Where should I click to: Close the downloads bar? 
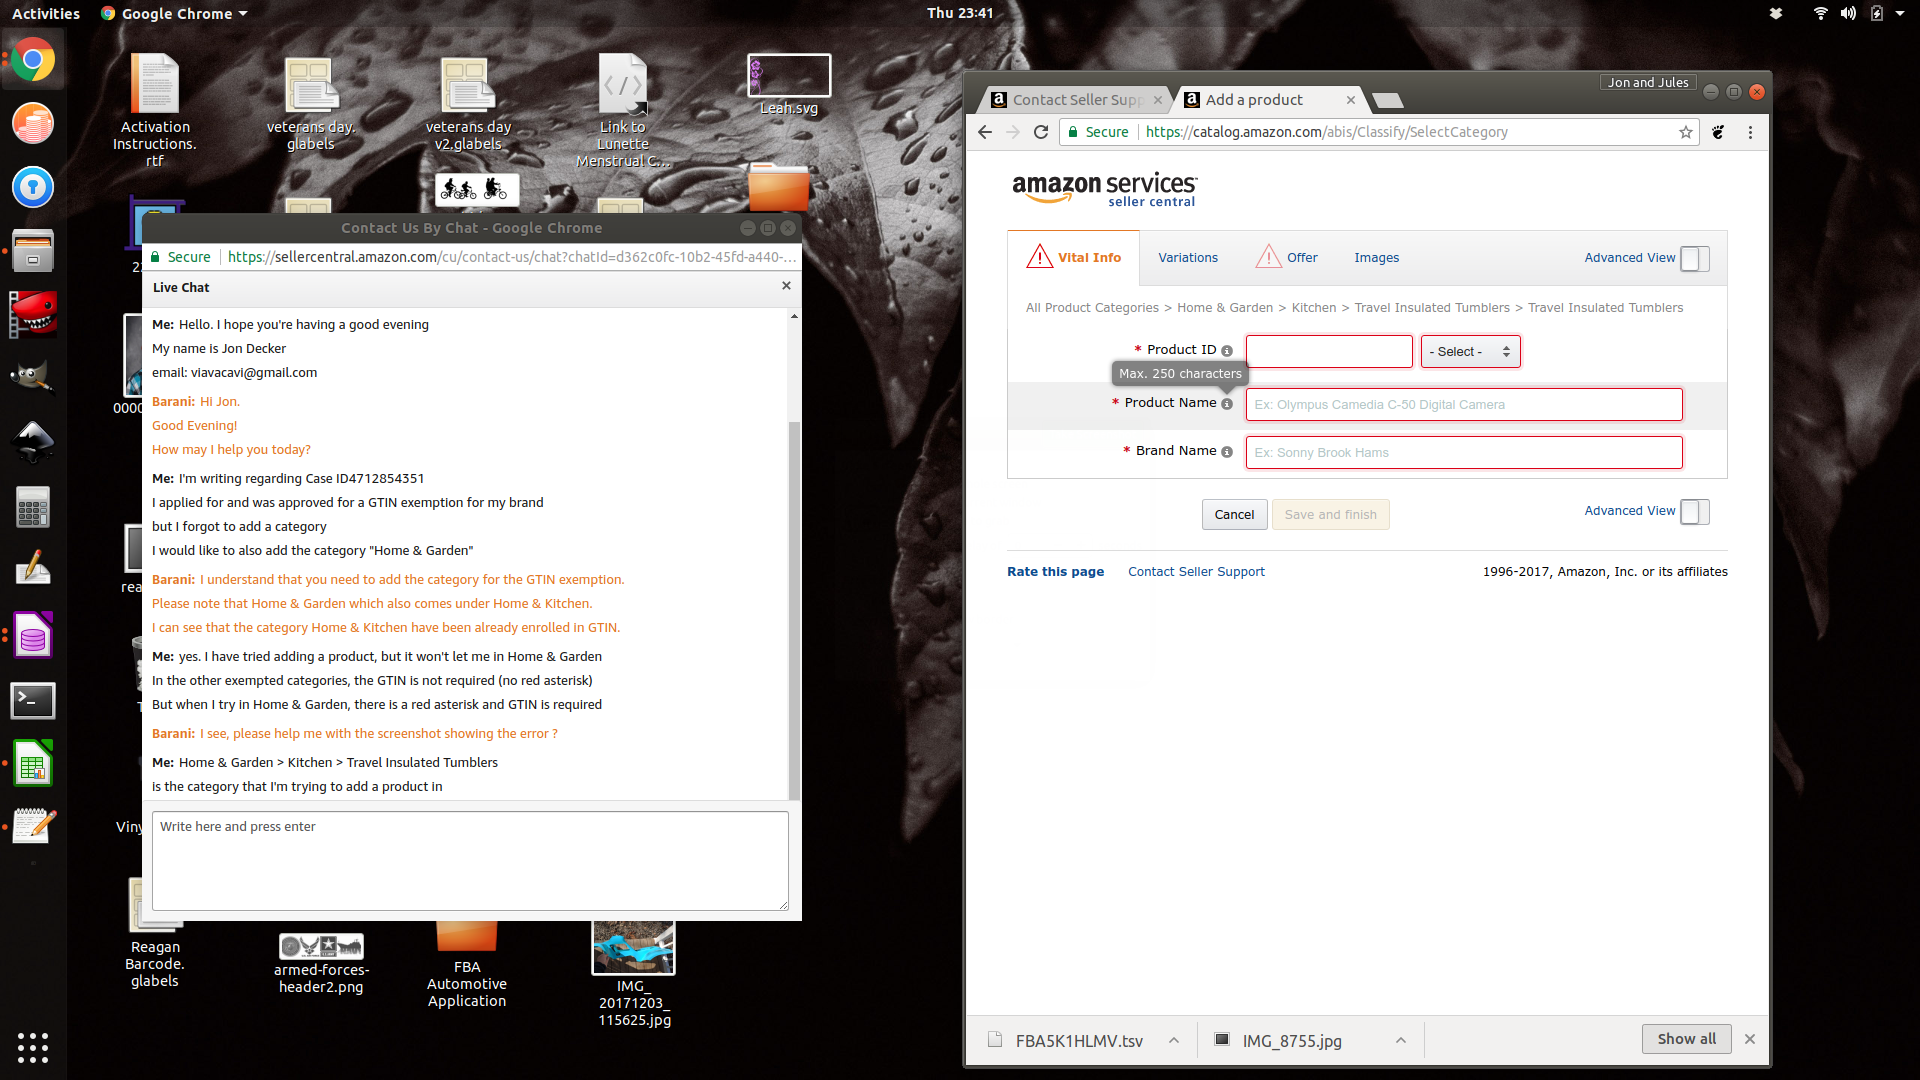click(x=1750, y=1039)
